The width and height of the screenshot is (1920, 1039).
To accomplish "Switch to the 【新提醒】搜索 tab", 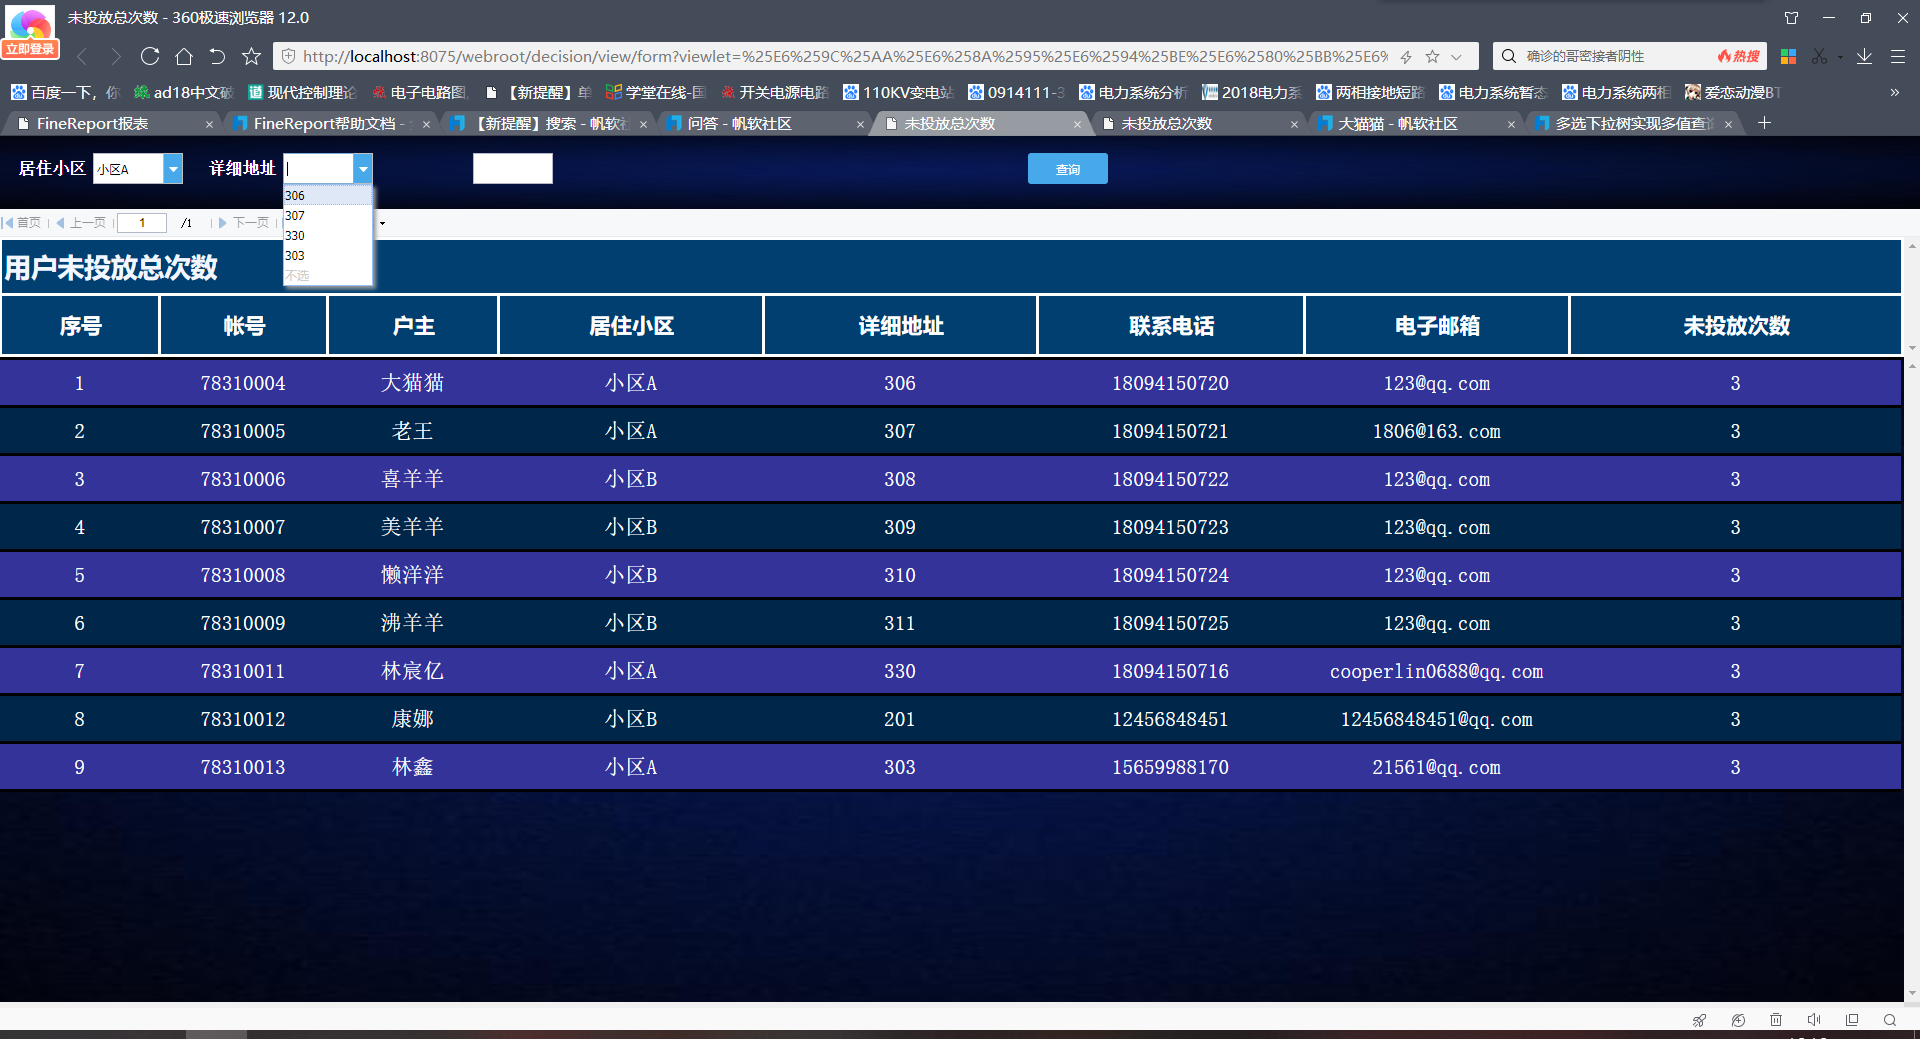I will 543,124.
